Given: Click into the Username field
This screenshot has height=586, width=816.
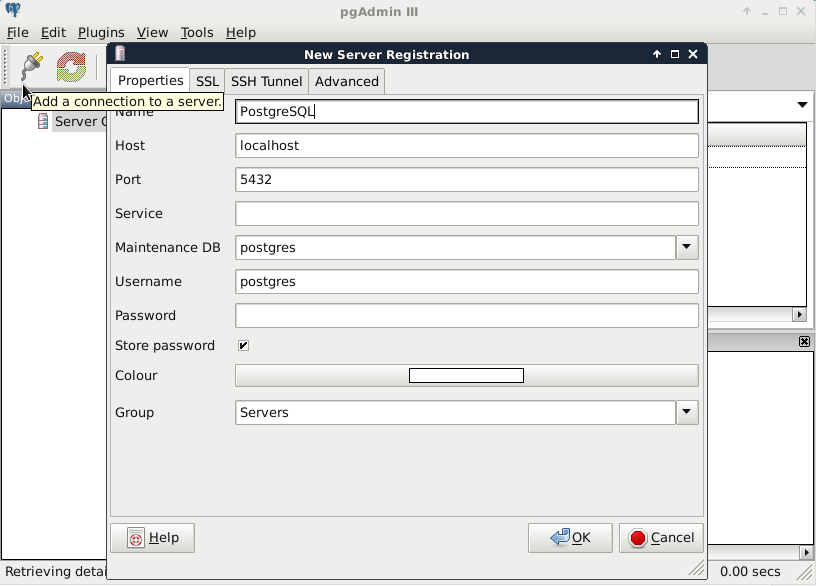Looking at the screenshot, I should tap(467, 282).
